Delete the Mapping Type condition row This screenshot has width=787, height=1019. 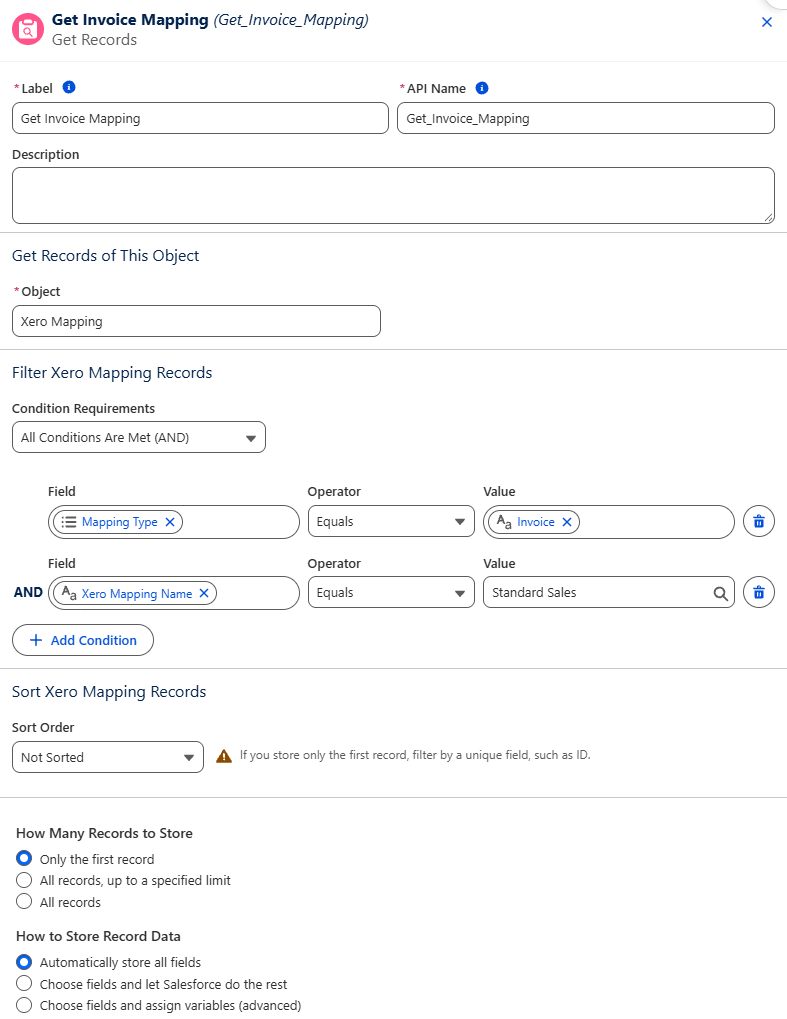[x=759, y=521]
